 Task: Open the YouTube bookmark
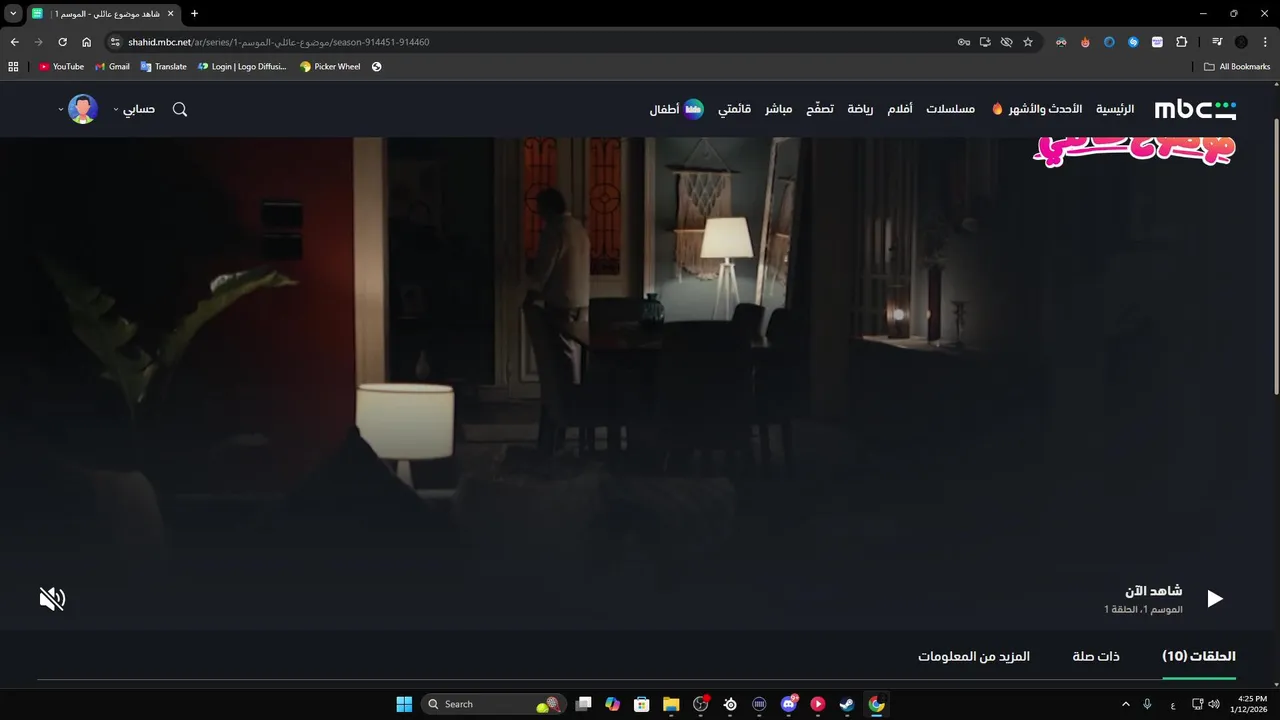[x=61, y=67]
